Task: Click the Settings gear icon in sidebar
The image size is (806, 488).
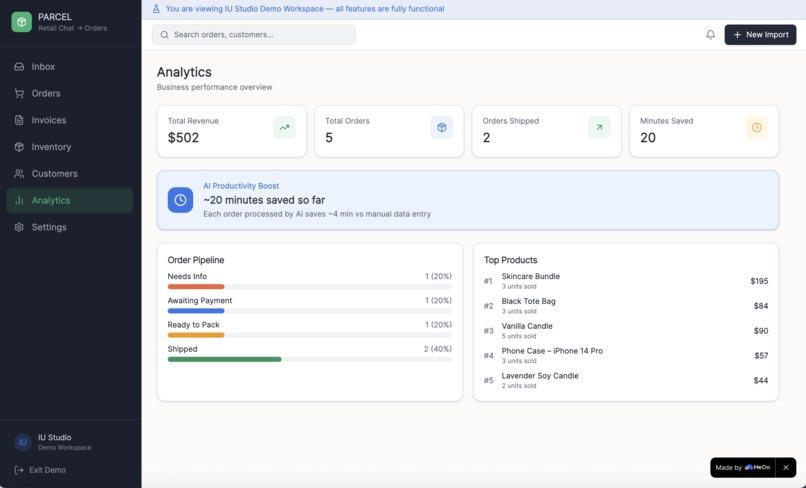Action: [19, 227]
